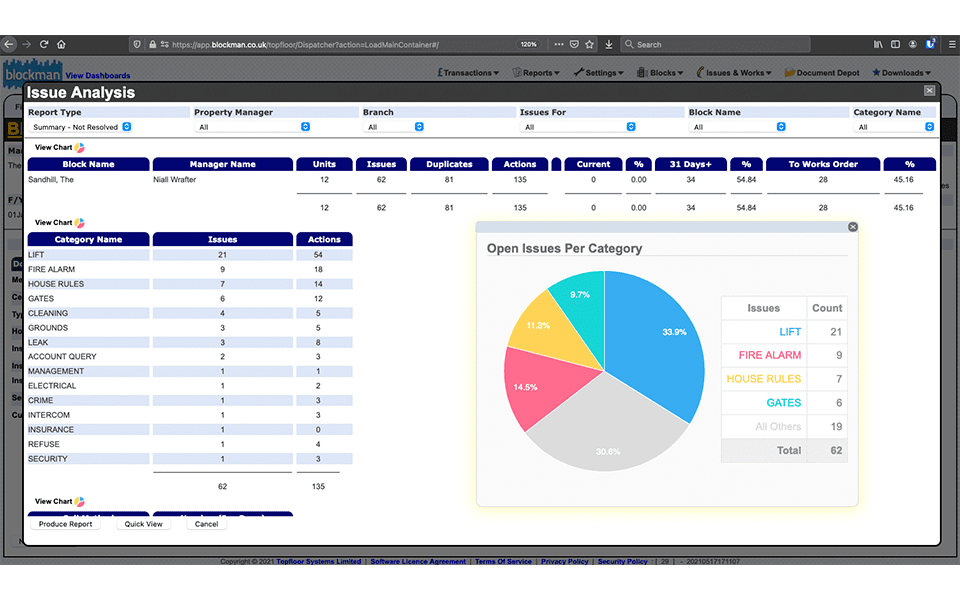
Task: Click the pie chart icon above Block Name table
Action: pos(80,148)
